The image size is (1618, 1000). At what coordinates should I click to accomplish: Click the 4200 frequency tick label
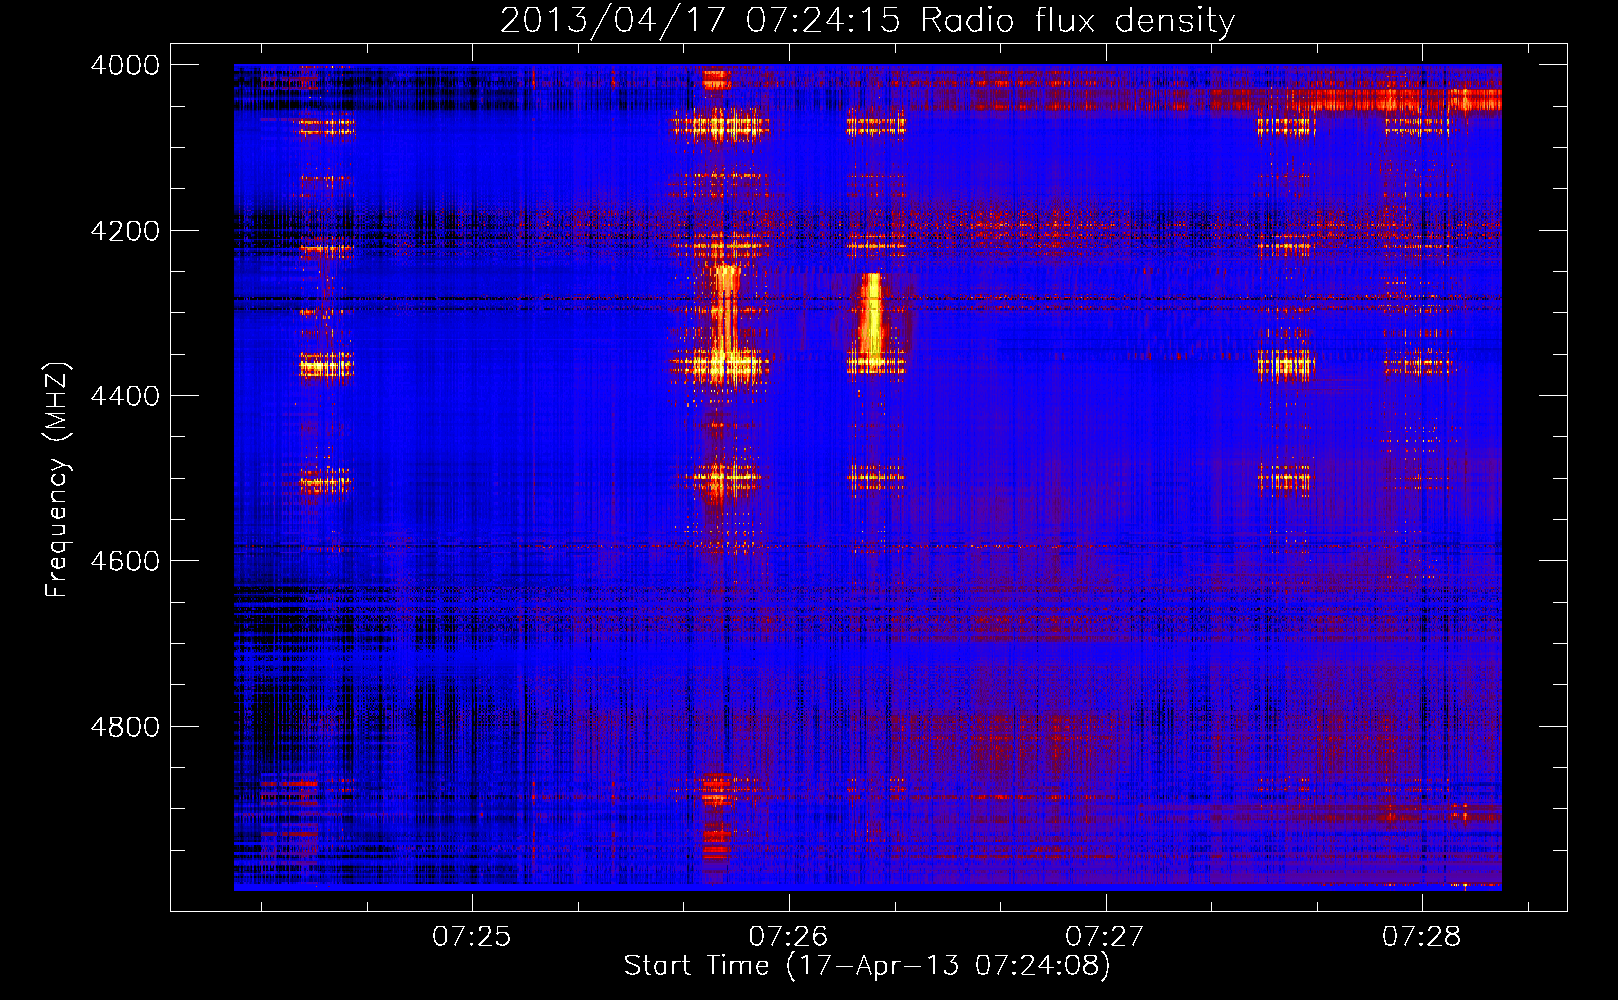(x=125, y=231)
